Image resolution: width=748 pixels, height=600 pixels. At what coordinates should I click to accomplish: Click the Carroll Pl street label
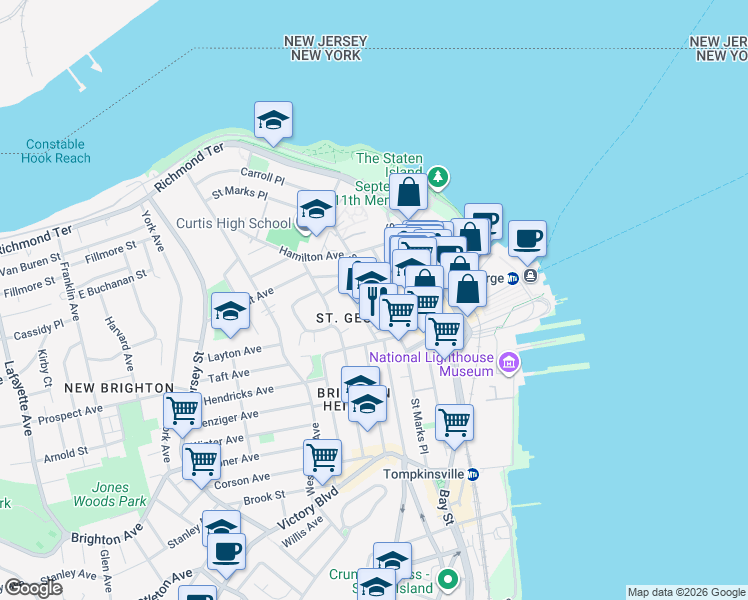pos(262,176)
